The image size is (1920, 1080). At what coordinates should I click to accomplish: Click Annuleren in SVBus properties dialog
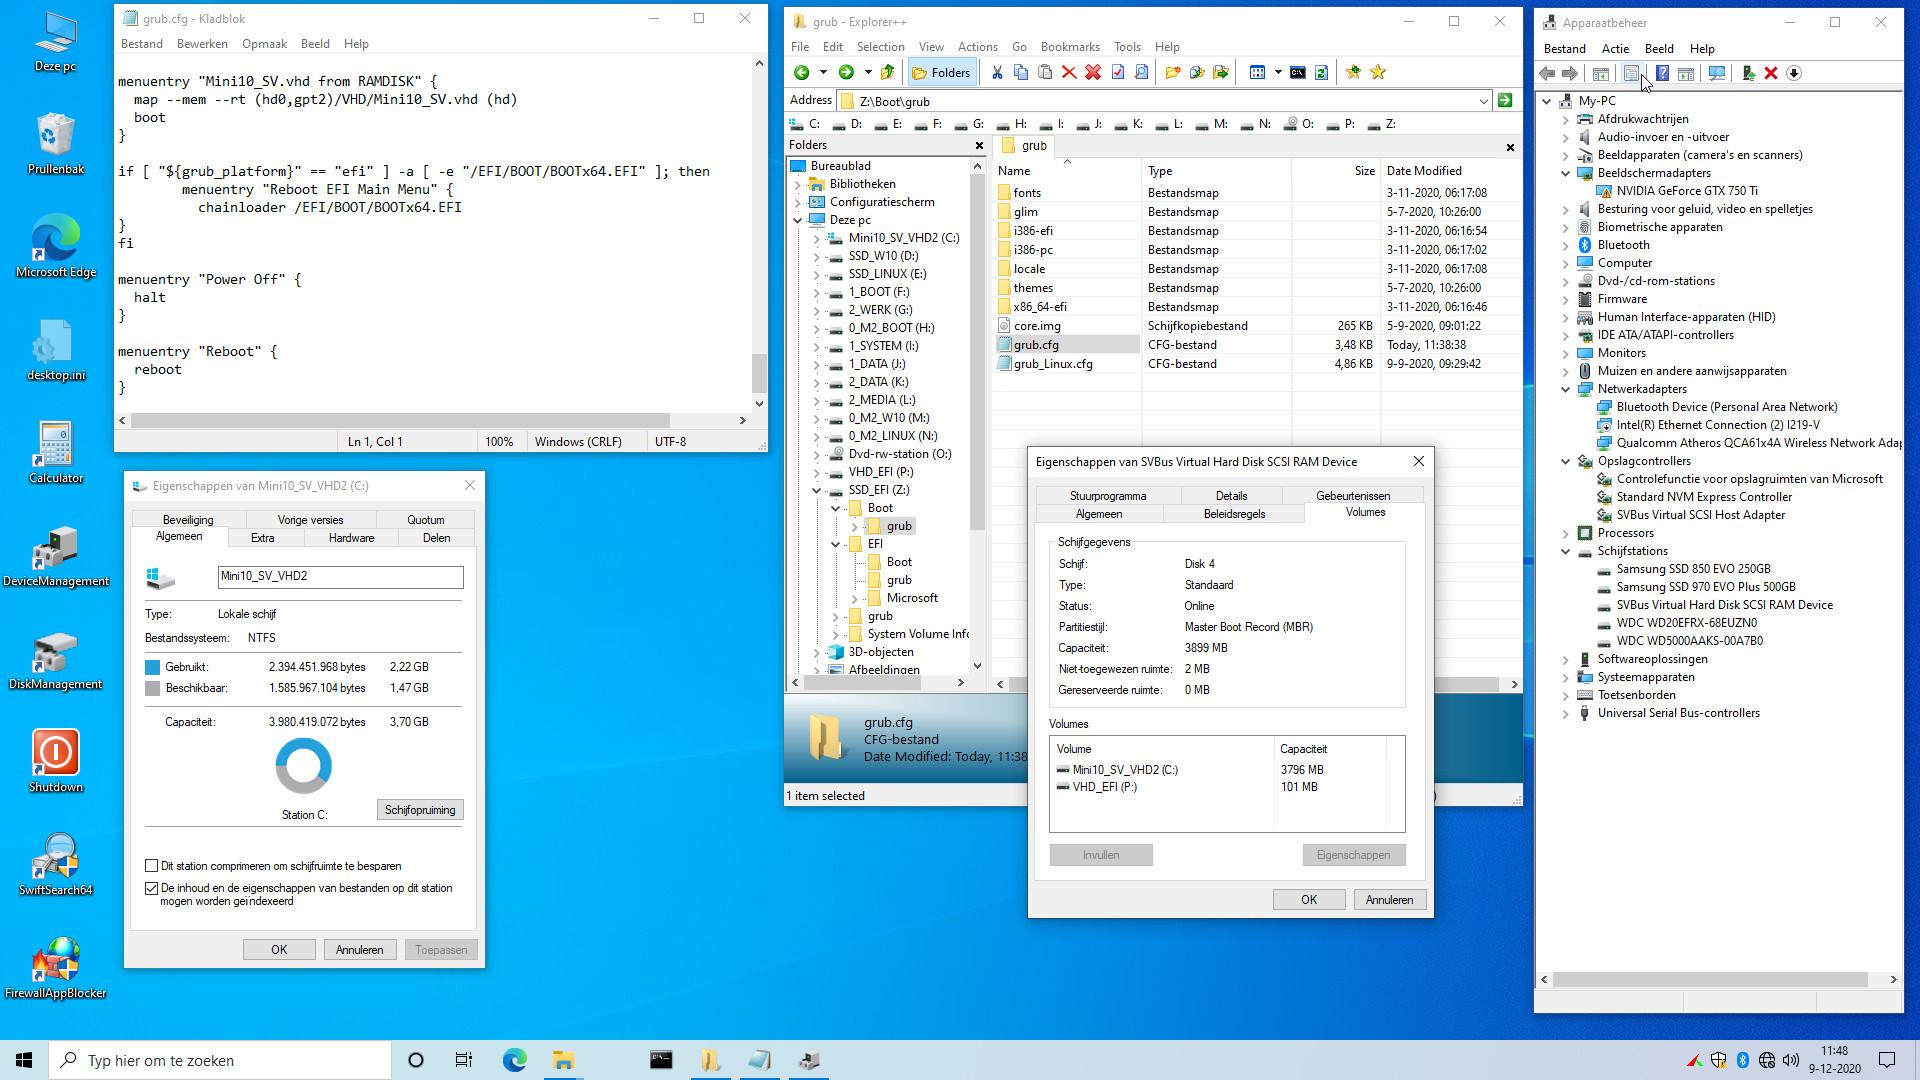click(1389, 900)
